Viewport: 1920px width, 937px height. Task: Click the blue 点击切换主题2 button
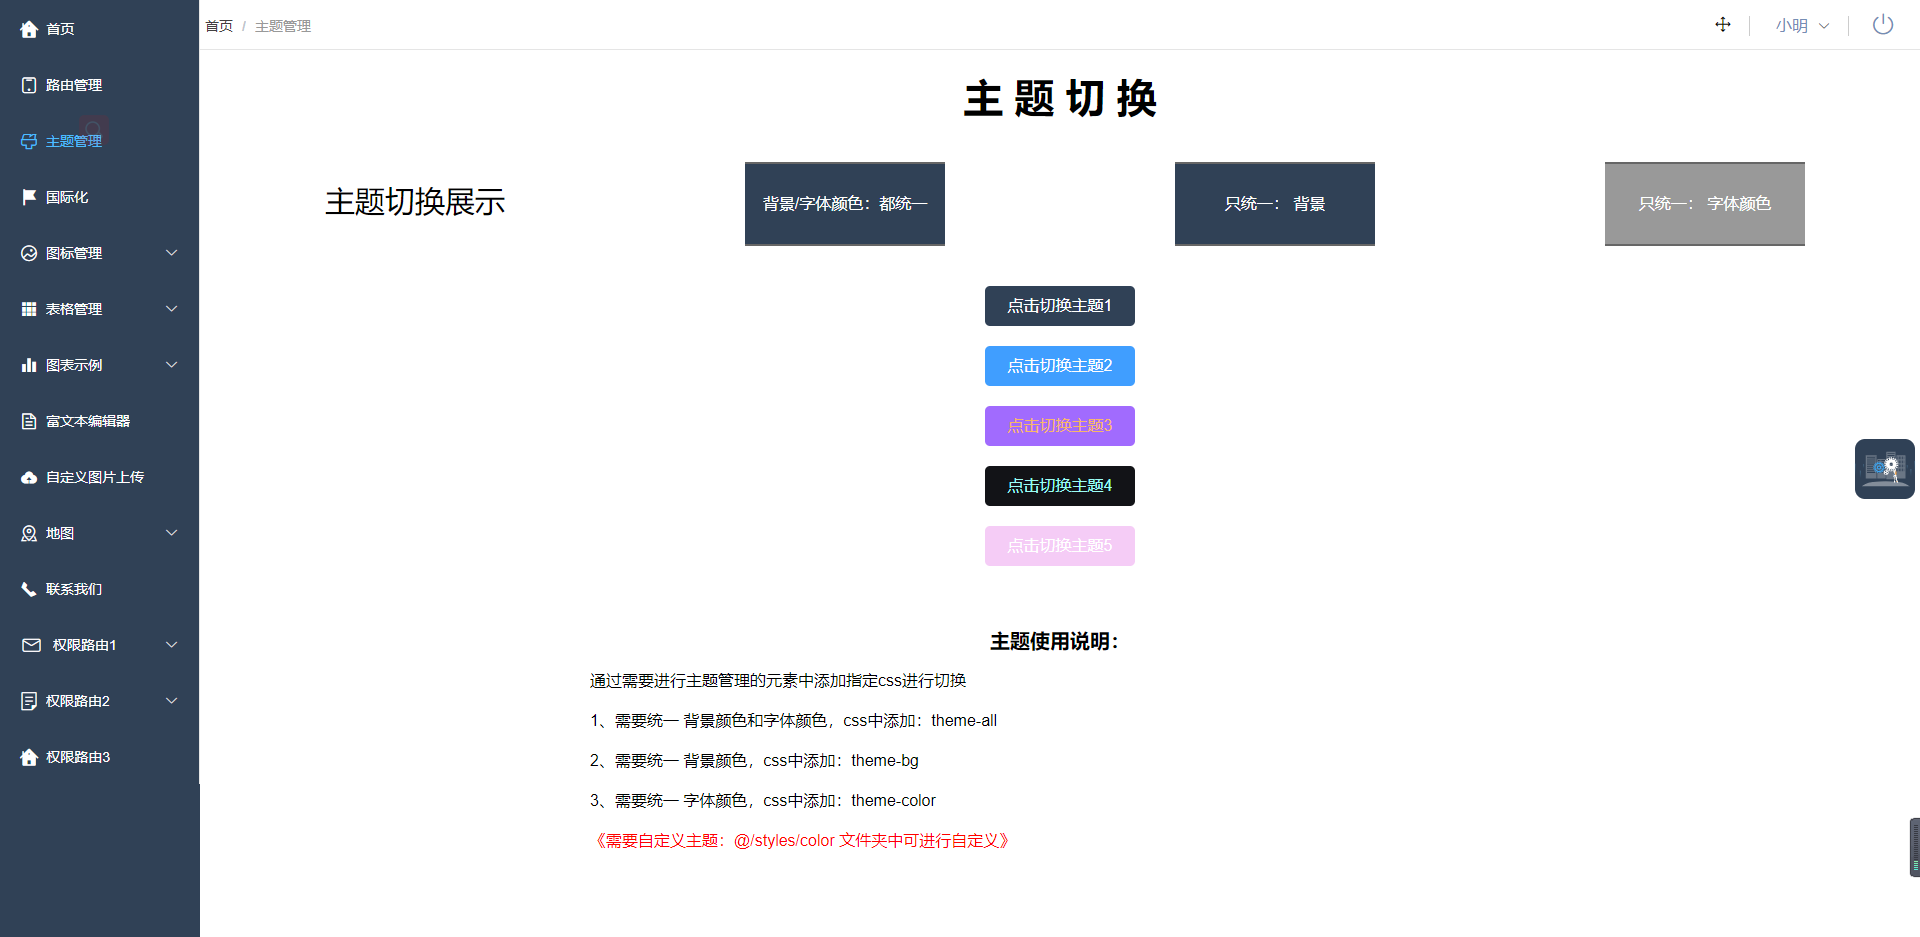[1060, 366]
